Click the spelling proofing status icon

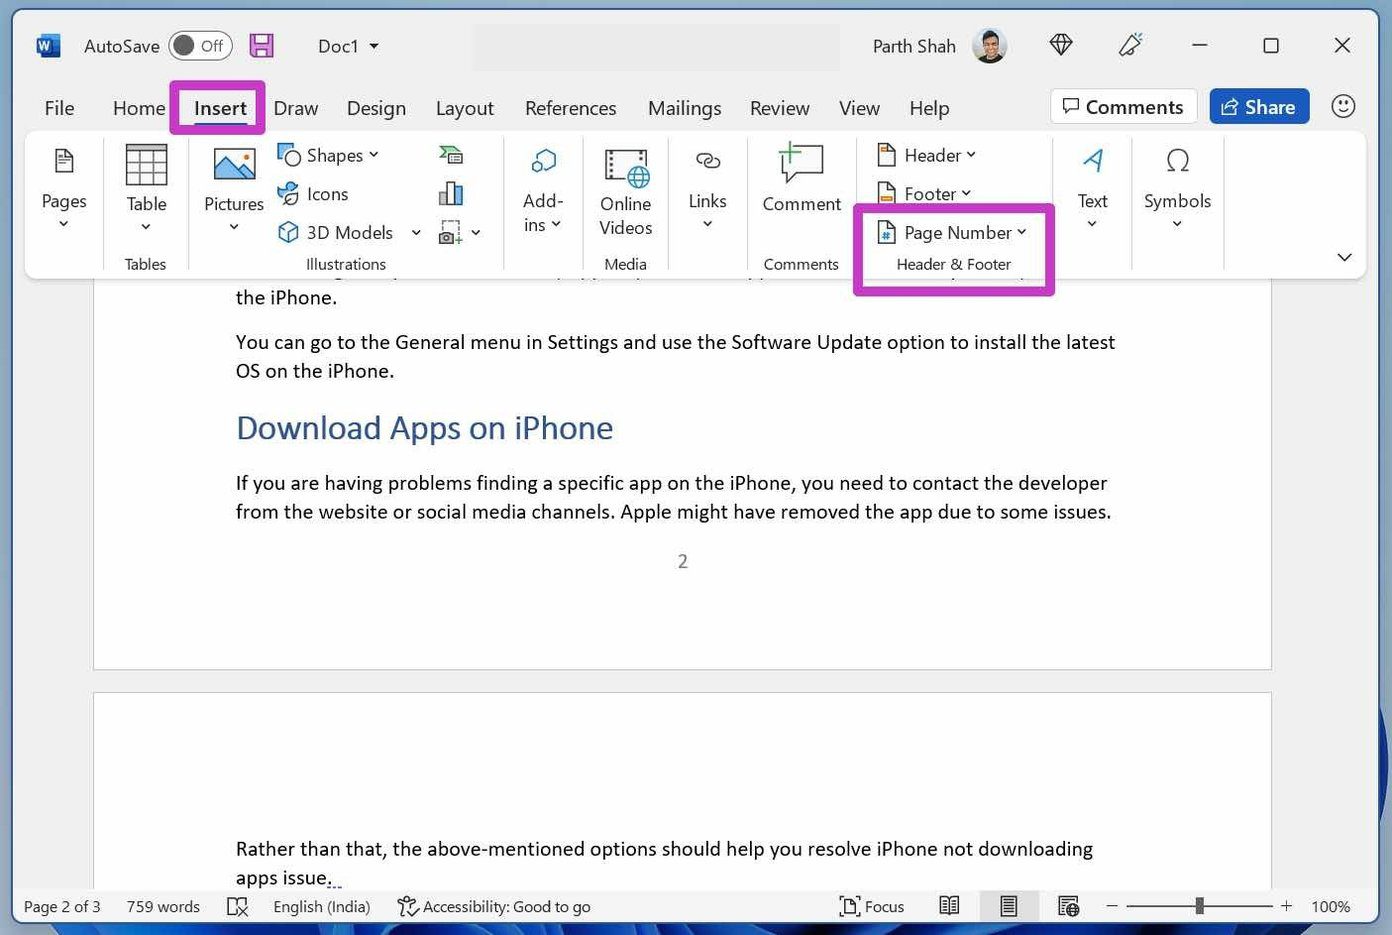point(237,906)
